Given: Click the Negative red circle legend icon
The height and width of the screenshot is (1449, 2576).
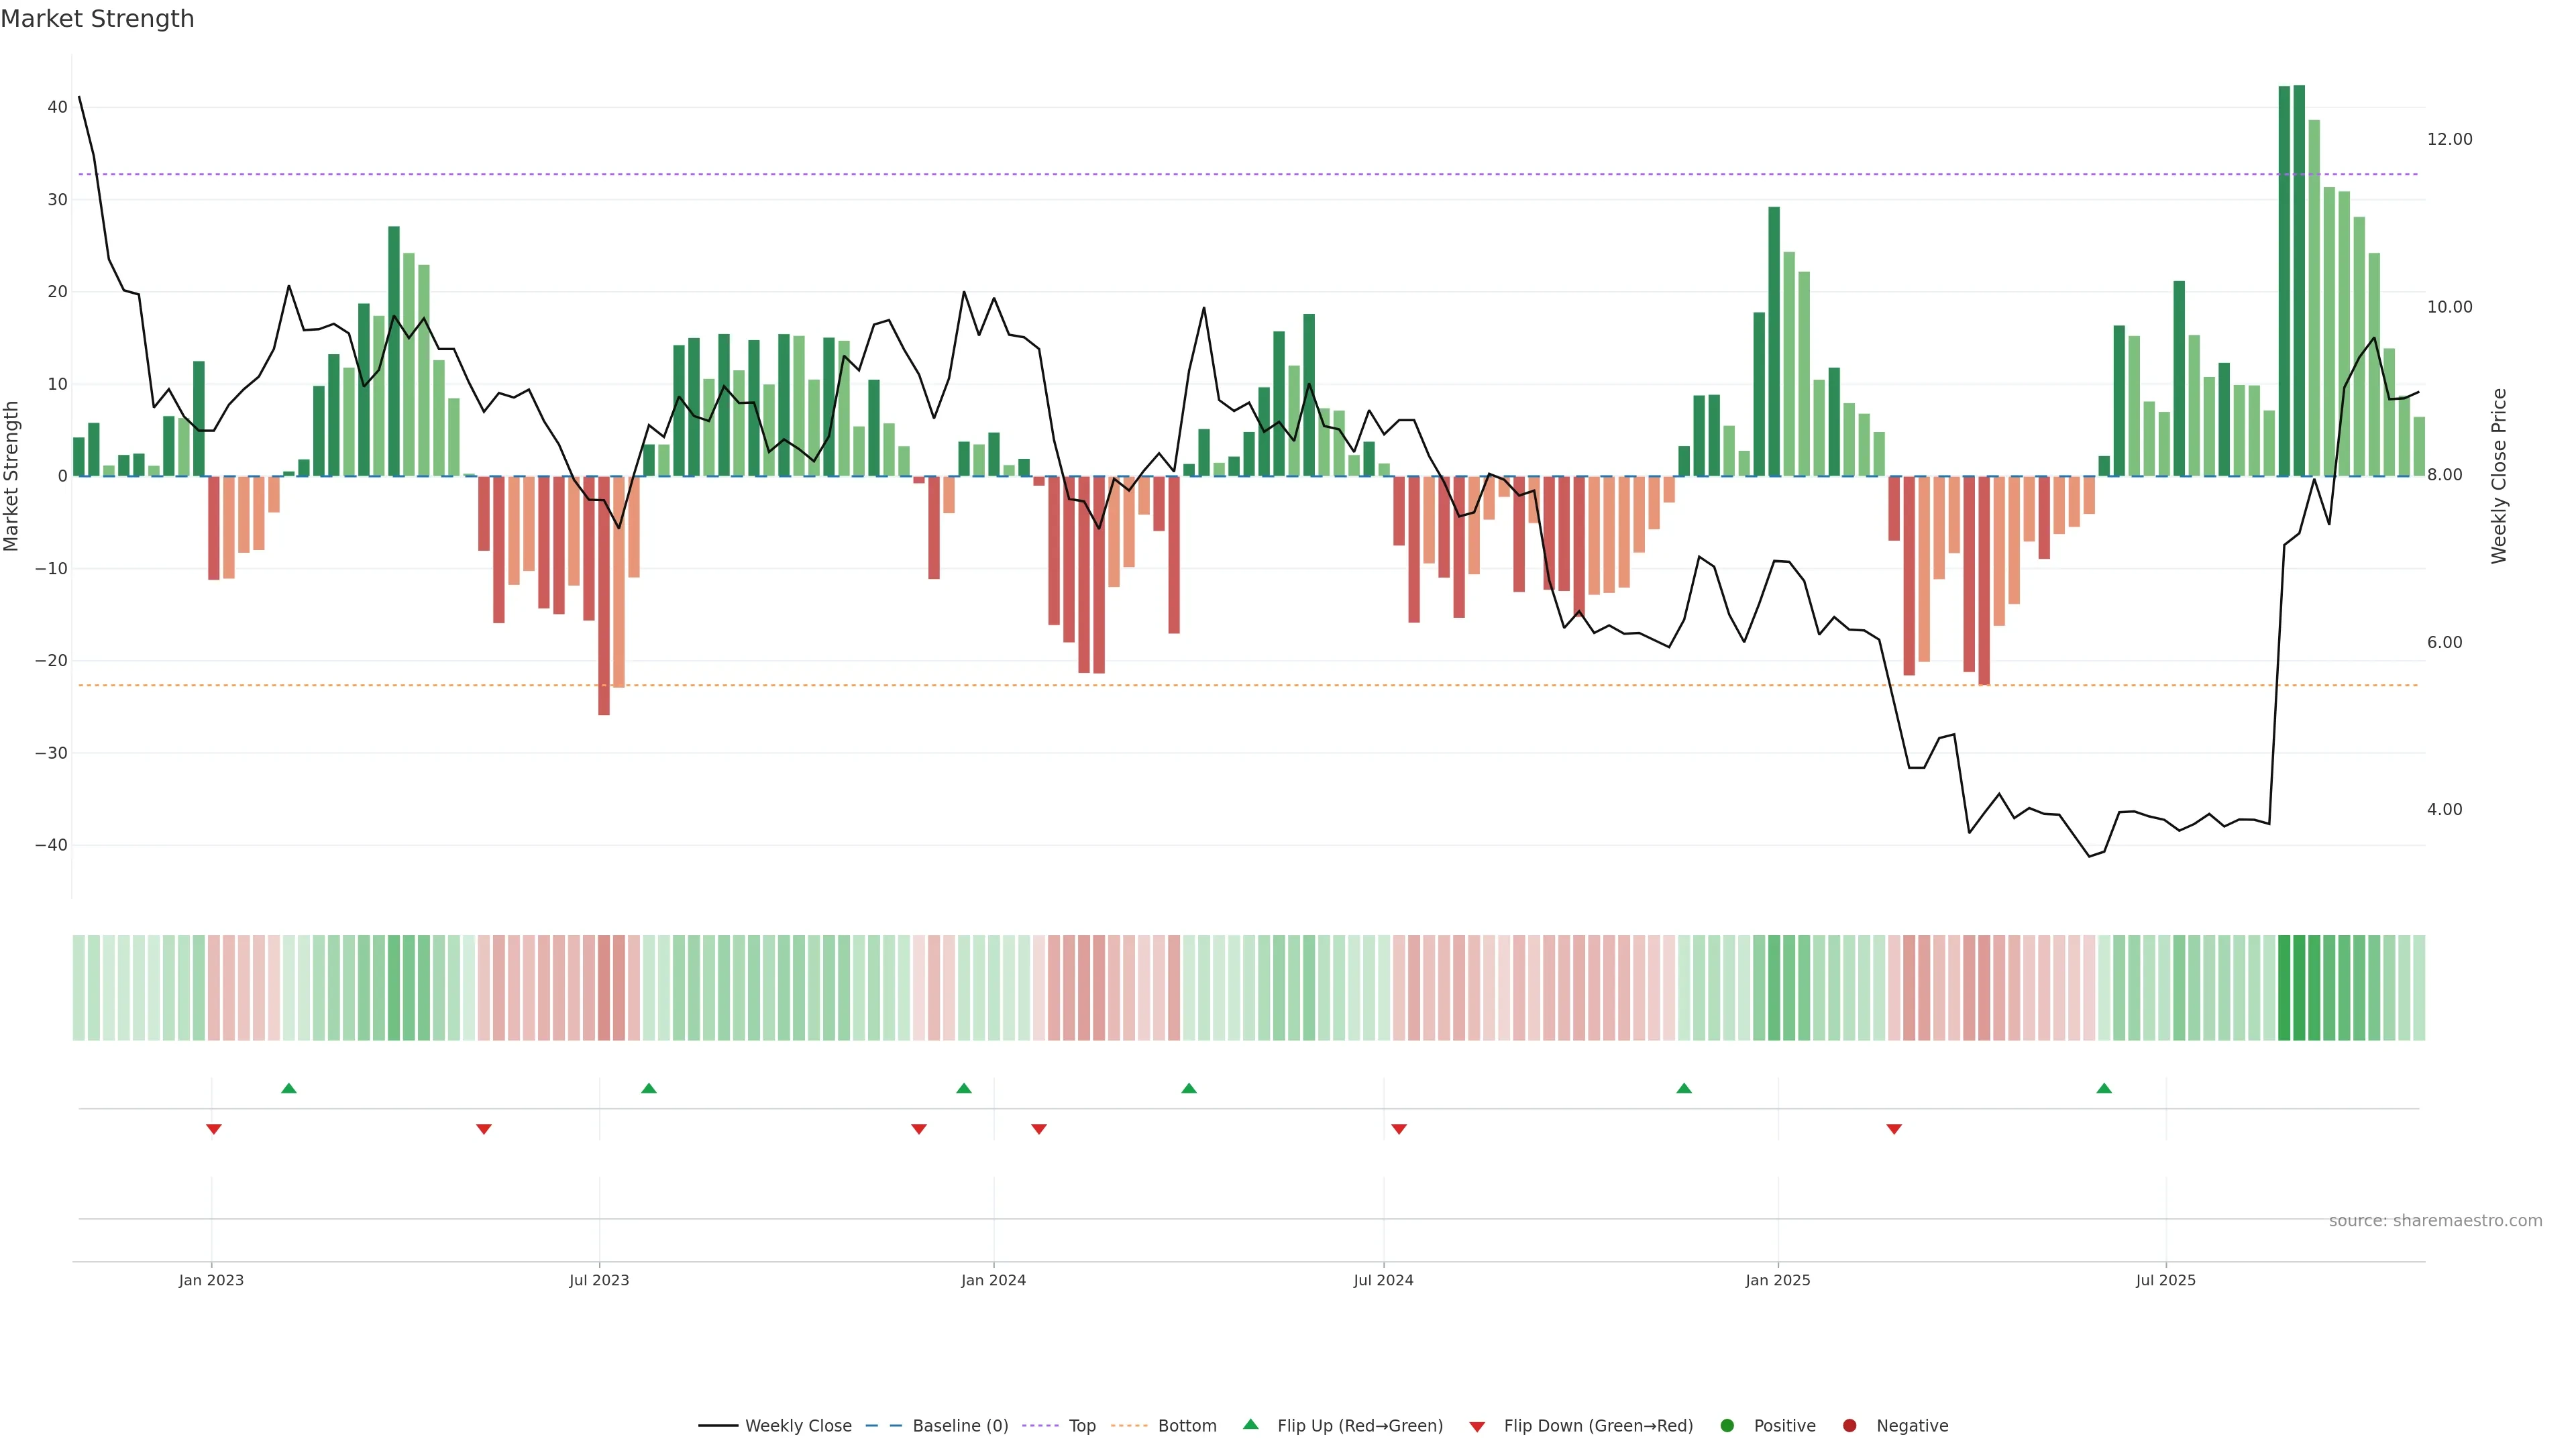Looking at the screenshot, I should tap(1849, 1425).
